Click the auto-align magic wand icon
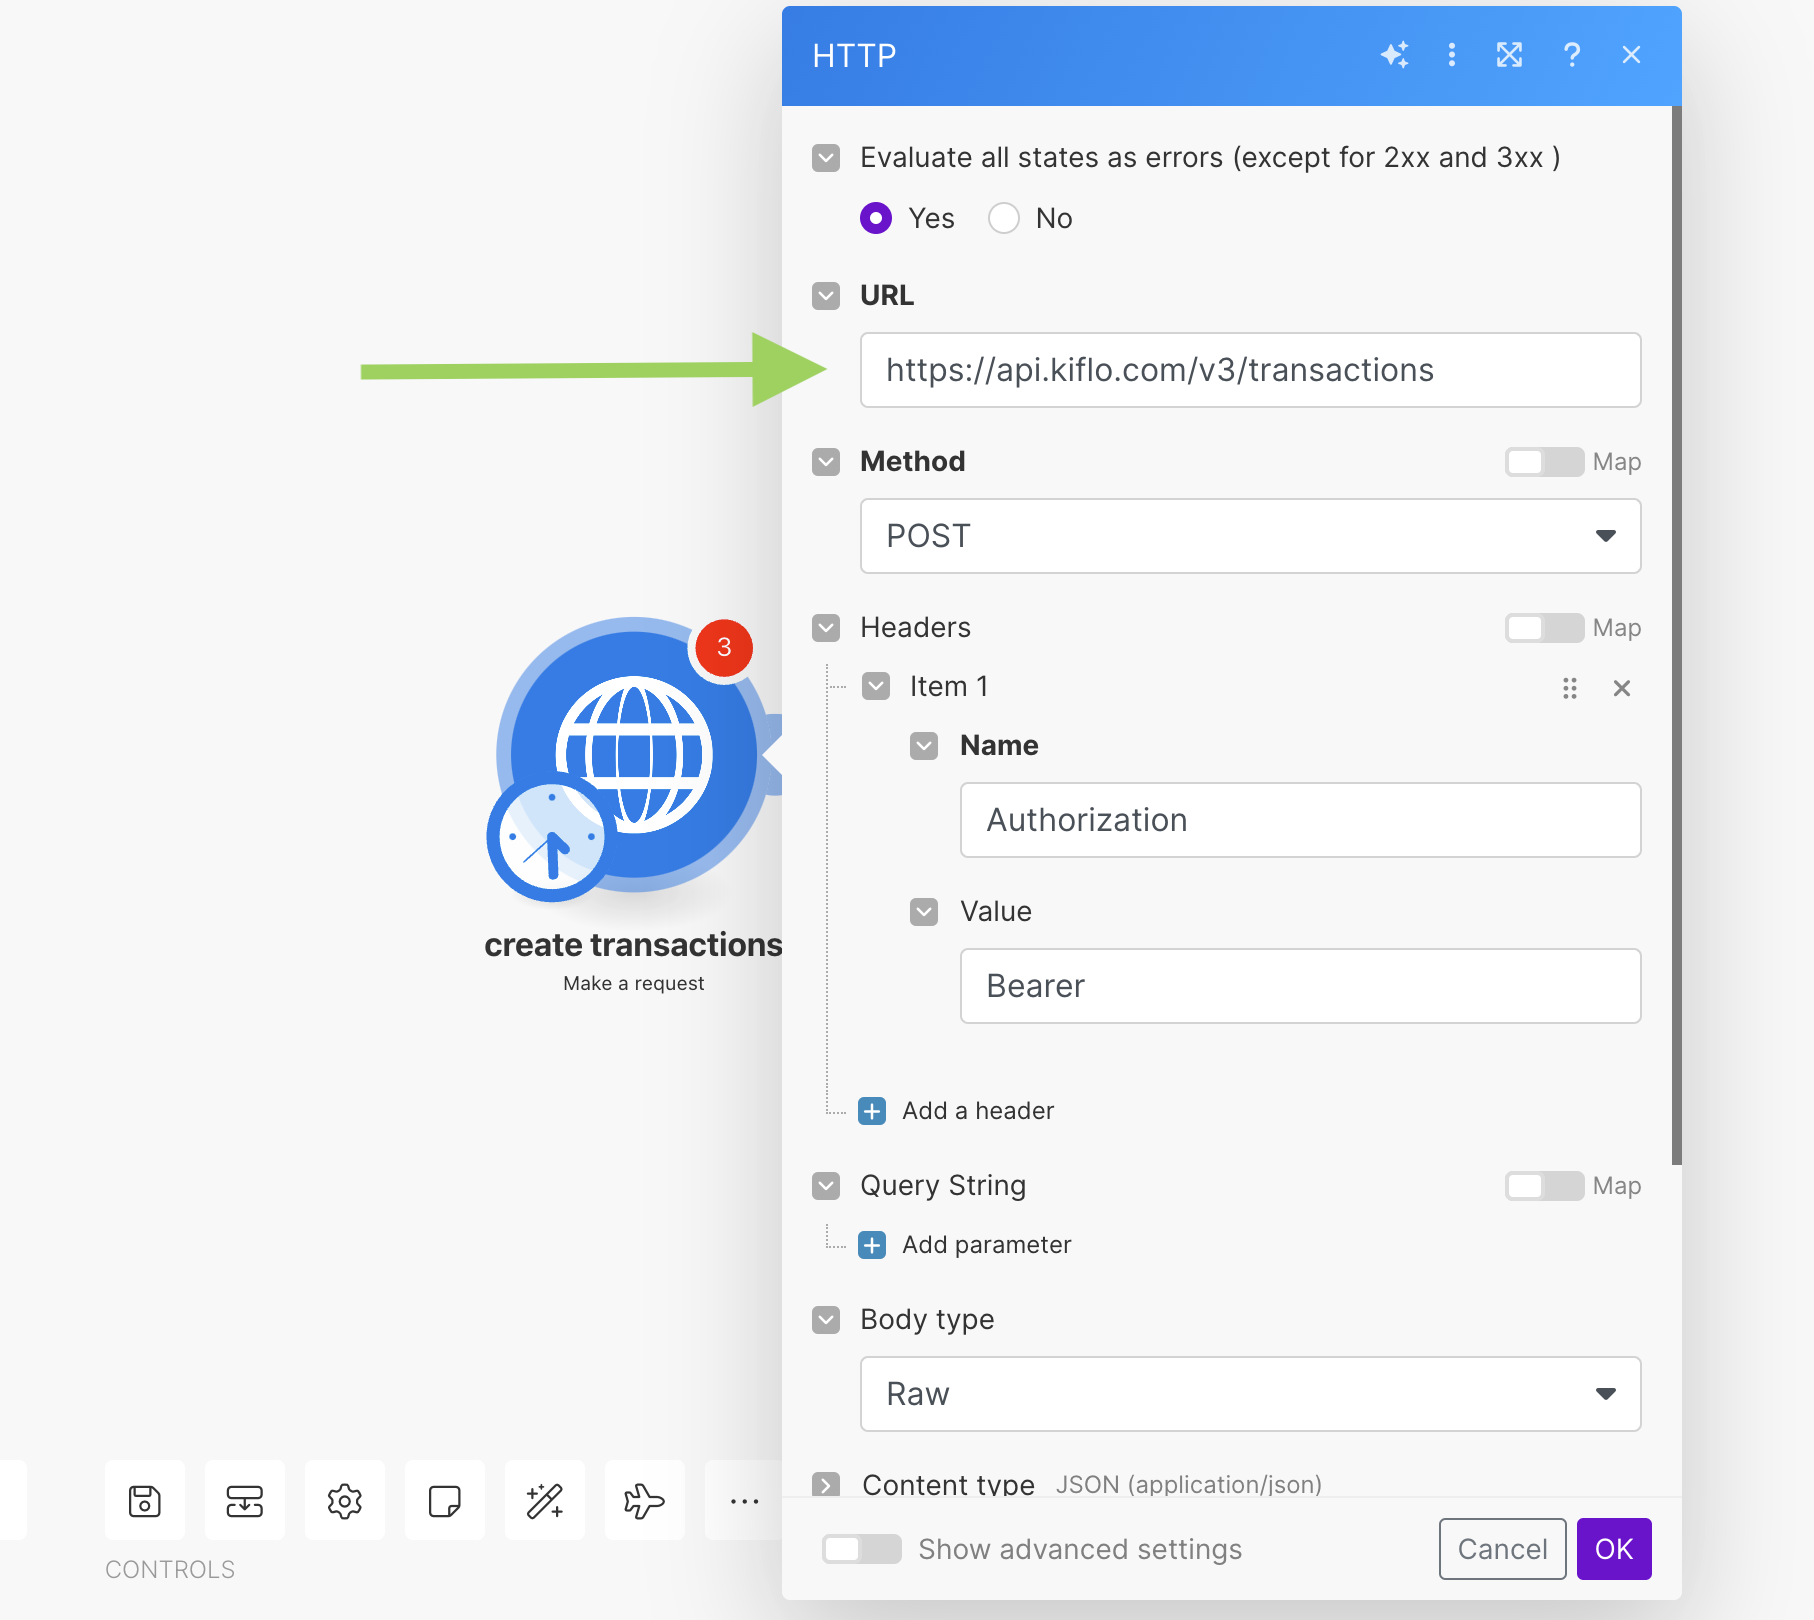Screen dimensions: 1814x1620 click(x=545, y=1501)
